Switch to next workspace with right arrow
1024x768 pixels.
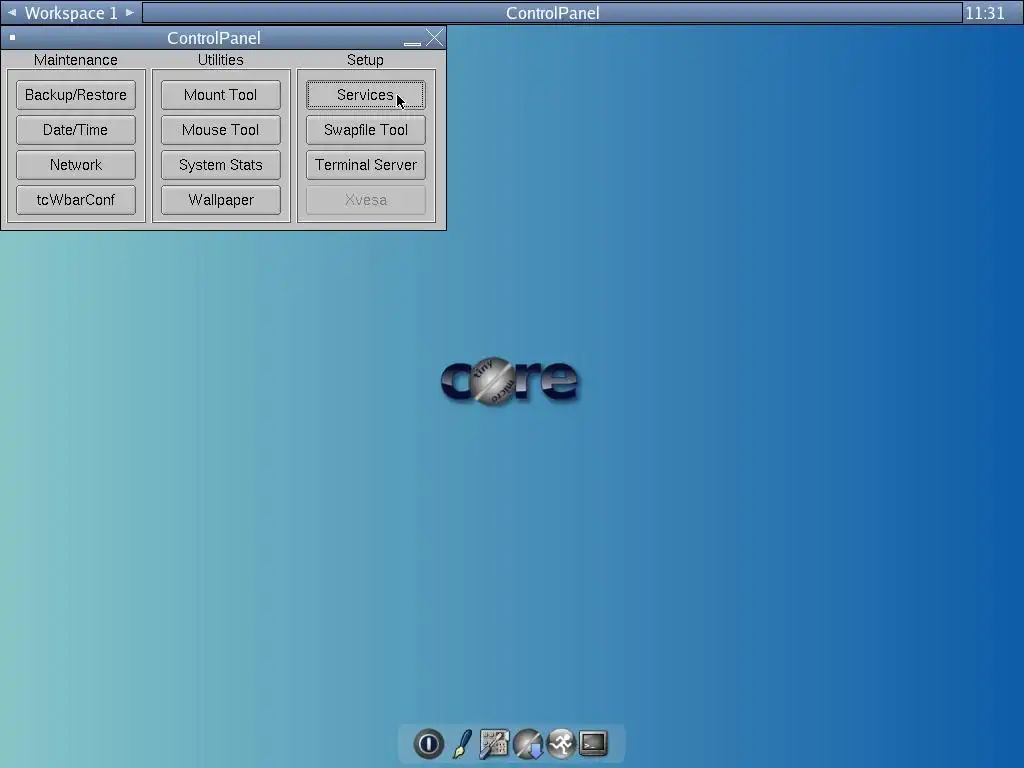[129, 12]
